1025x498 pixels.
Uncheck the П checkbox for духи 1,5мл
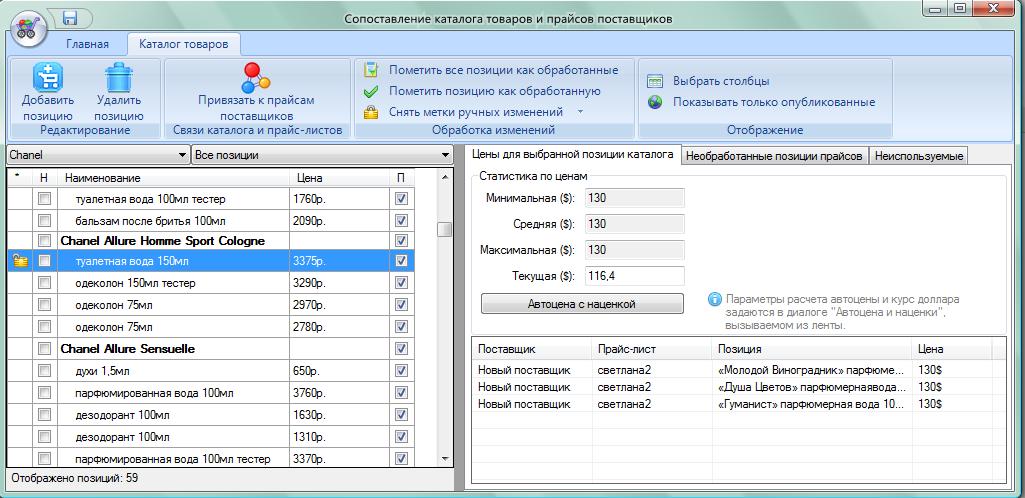(x=401, y=371)
